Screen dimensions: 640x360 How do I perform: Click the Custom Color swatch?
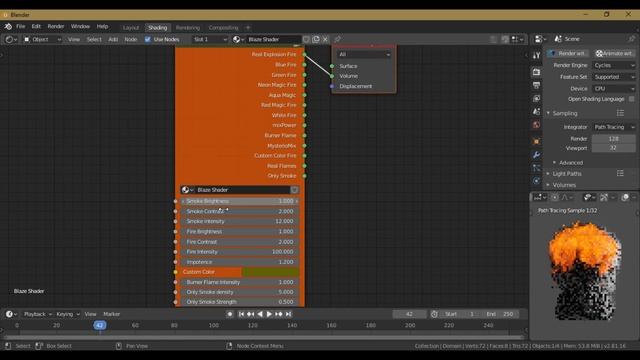(270, 272)
